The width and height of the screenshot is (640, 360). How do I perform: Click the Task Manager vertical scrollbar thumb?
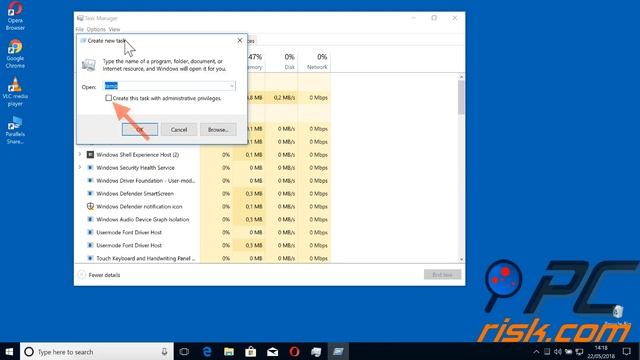(x=461, y=97)
